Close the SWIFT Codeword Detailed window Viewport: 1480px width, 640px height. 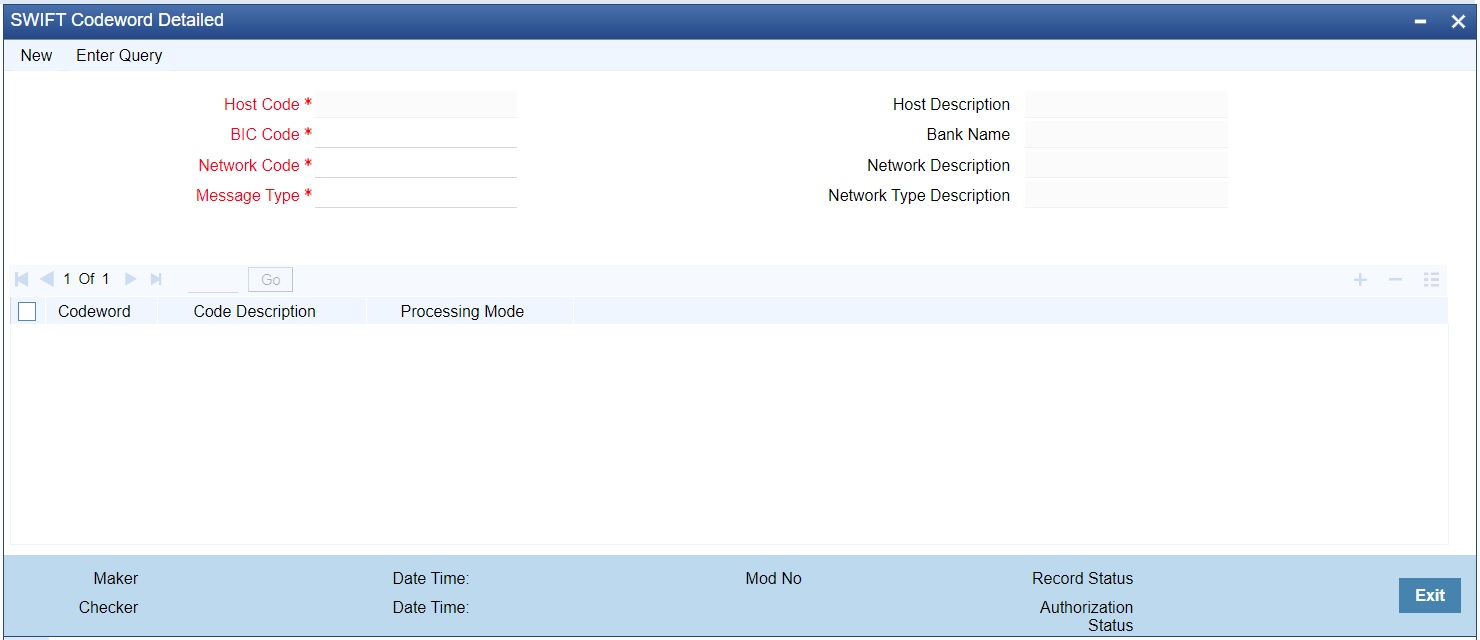tap(1458, 22)
